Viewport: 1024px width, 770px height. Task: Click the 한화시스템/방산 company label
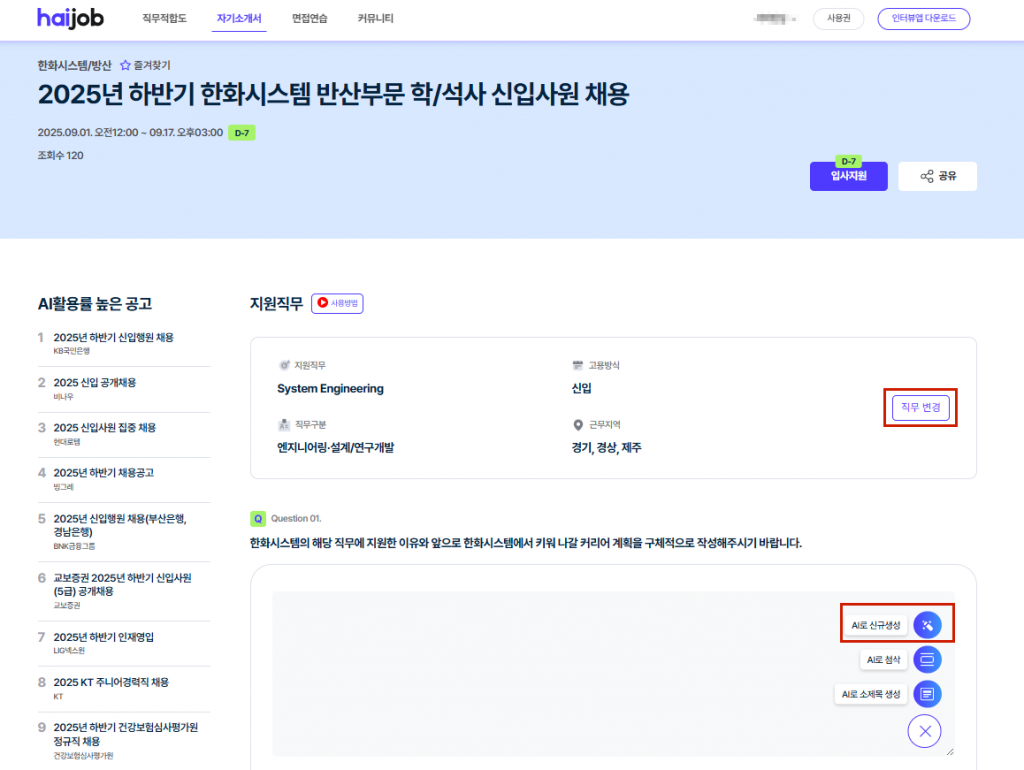coord(74,65)
